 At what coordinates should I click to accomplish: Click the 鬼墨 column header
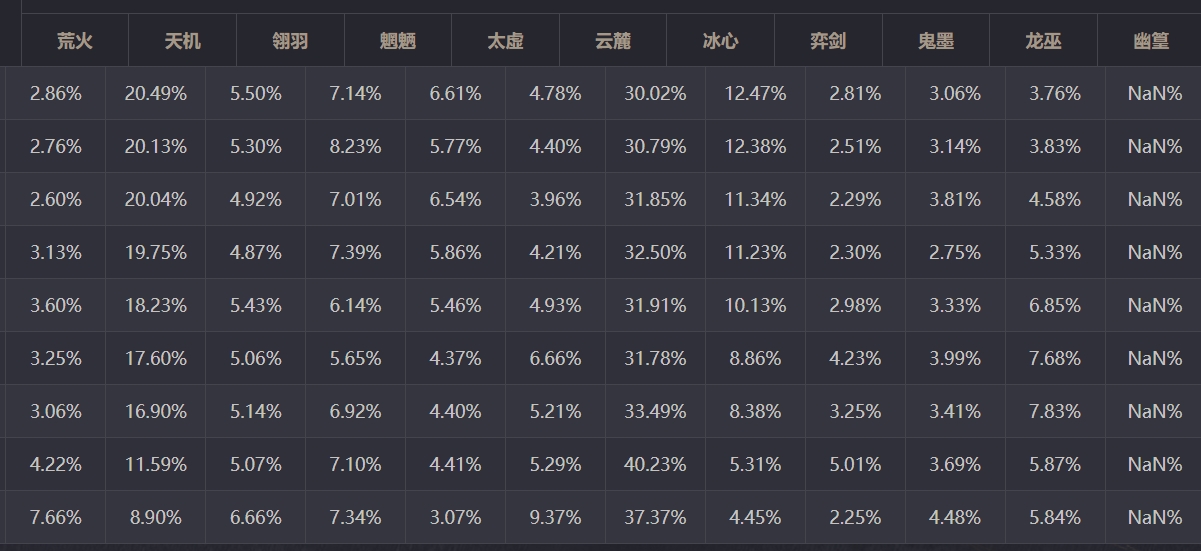point(936,41)
